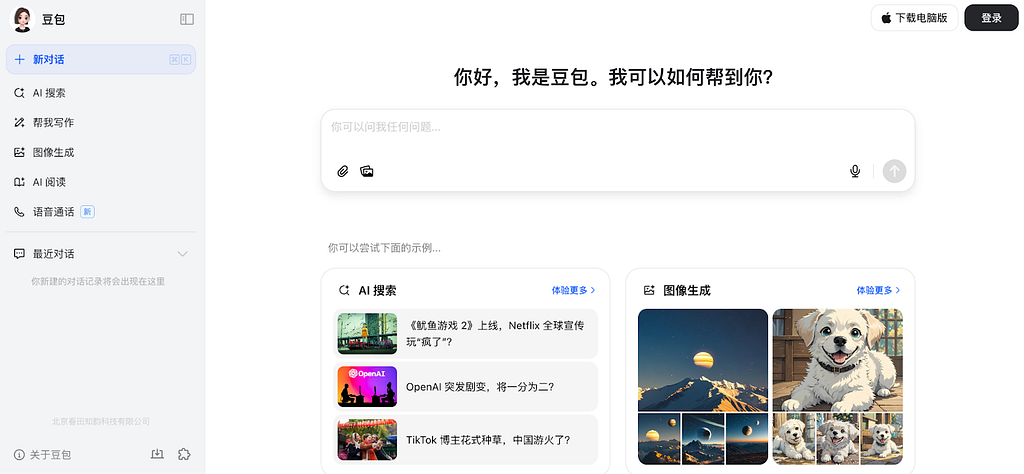1024x474 pixels.
Task: Click the send arrow button
Action: [x=894, y=171]
